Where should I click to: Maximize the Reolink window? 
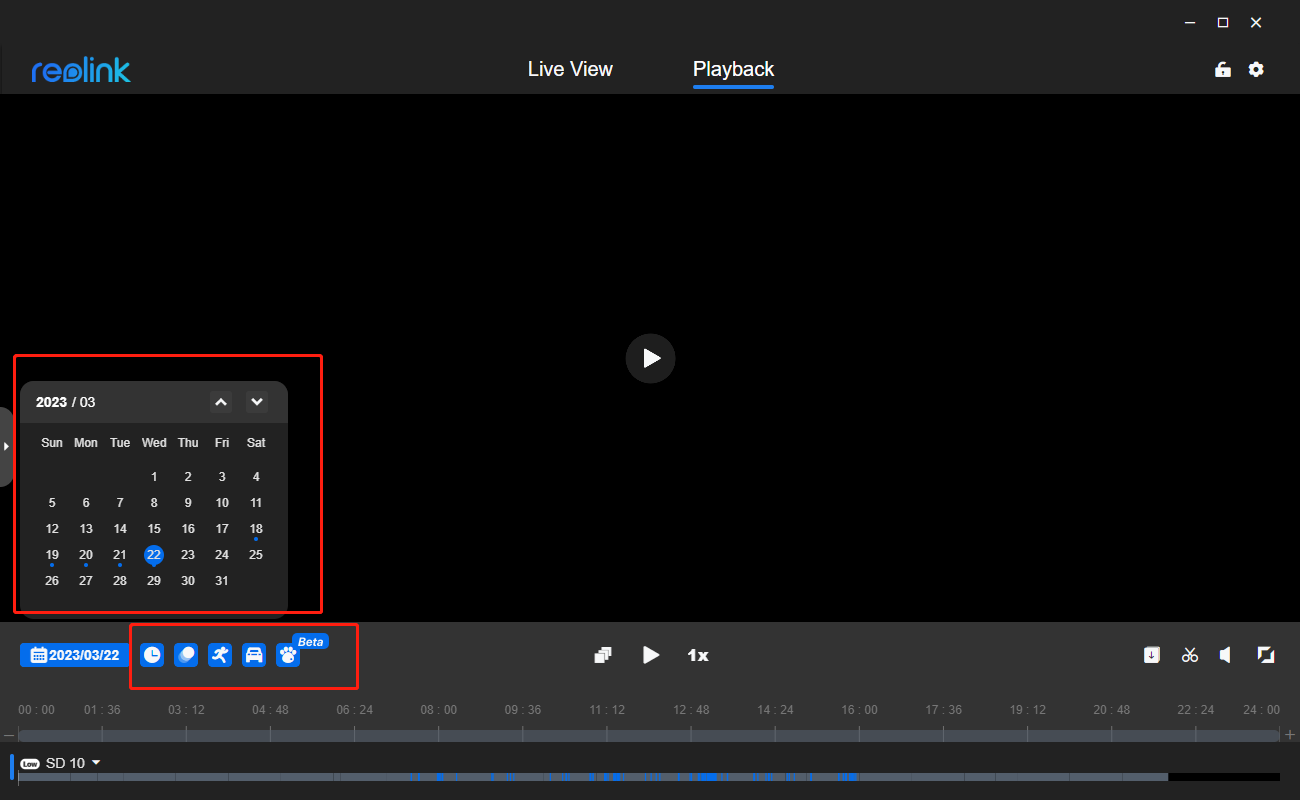pyautogui.click(x=1222, y=22)
